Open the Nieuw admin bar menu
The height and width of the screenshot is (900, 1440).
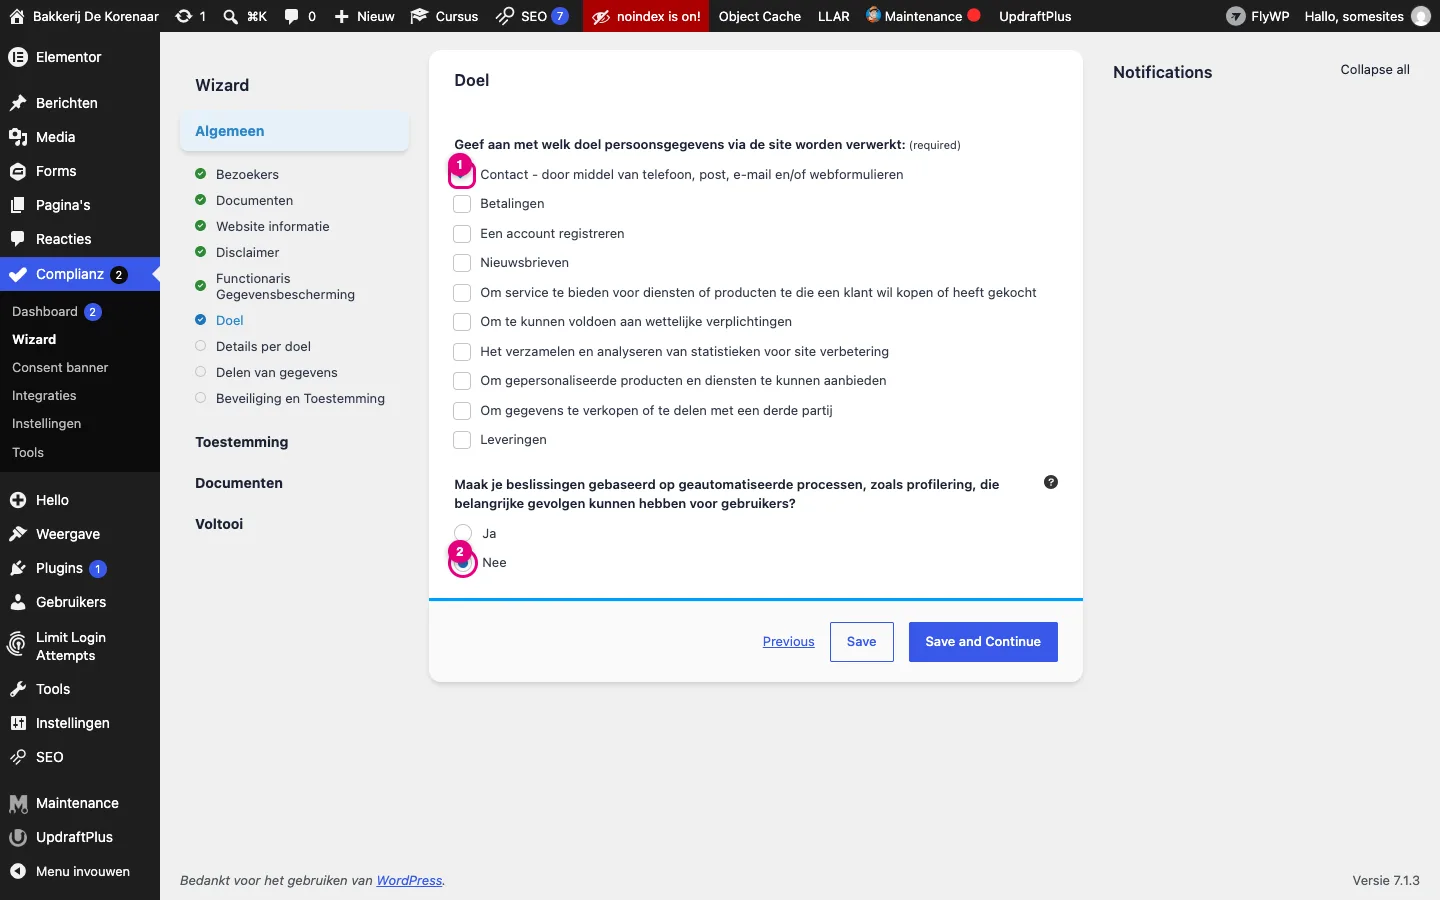(364, 16)
